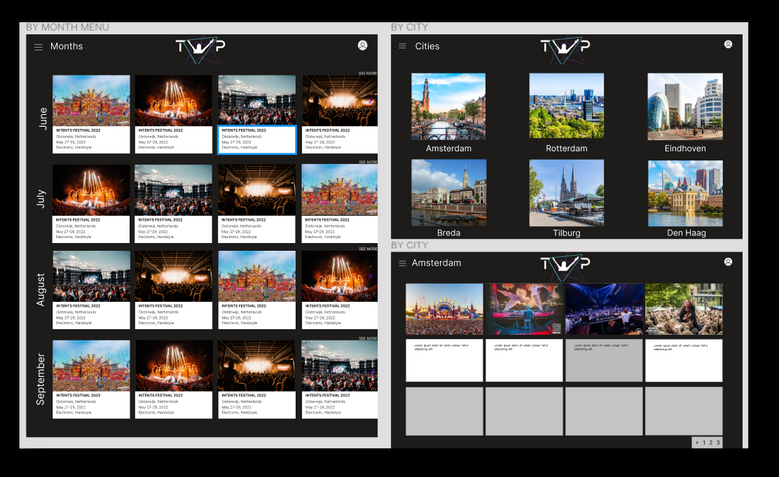Click the TVP logo in Cities screen
This screenshot has height=477, width=779.
pos(565,49)
